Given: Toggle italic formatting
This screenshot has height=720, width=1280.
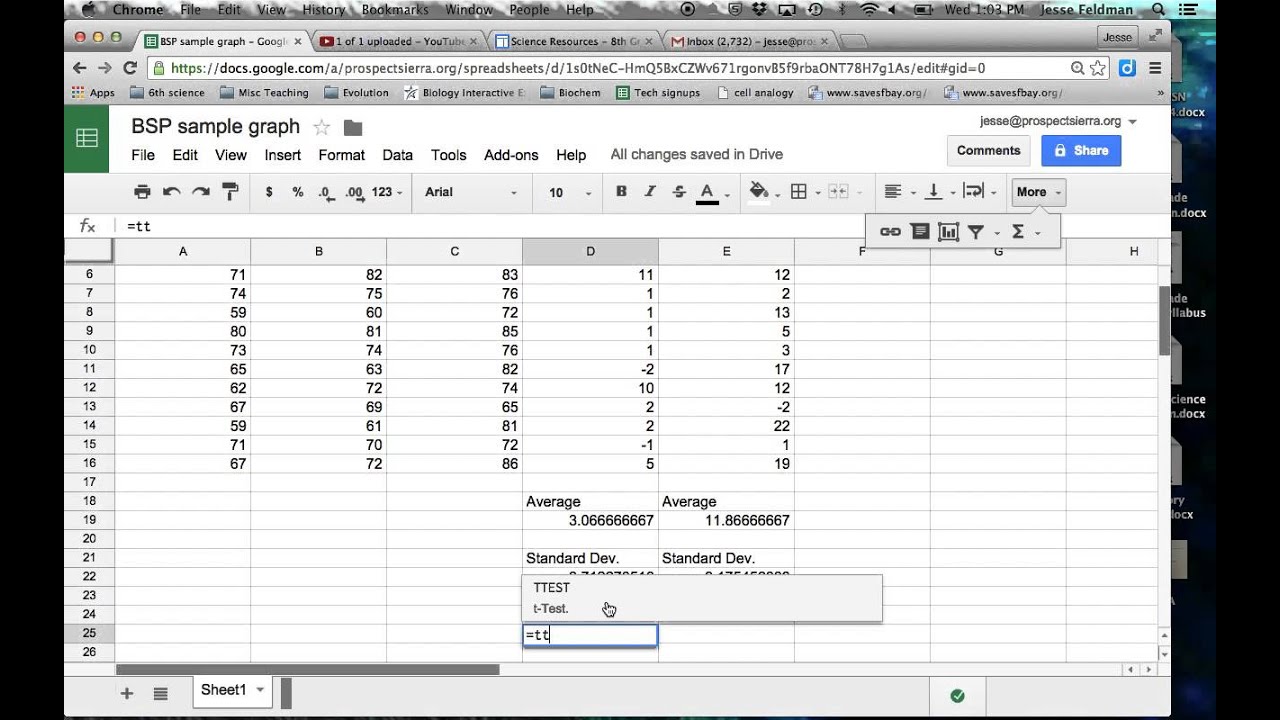Looking at the screenshot, I should point(650,192).
